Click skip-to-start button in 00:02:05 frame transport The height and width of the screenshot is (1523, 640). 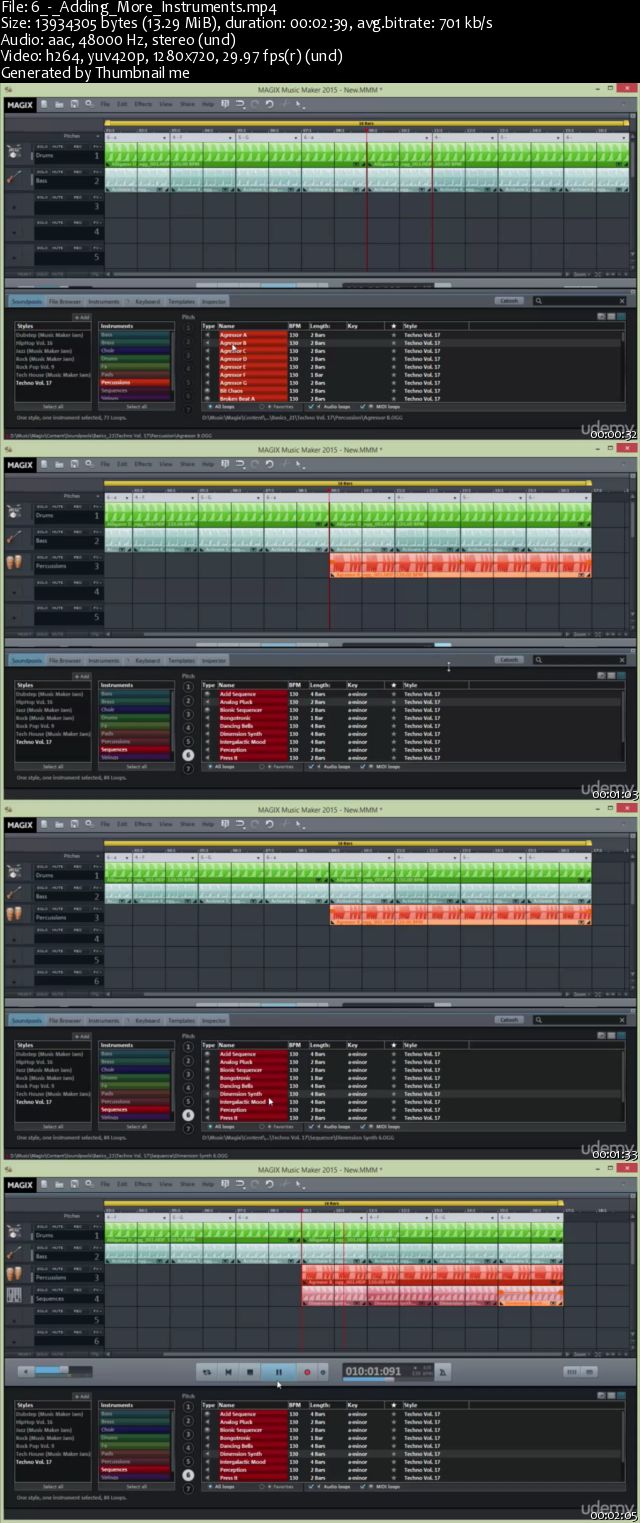(x=228, y=1372)
